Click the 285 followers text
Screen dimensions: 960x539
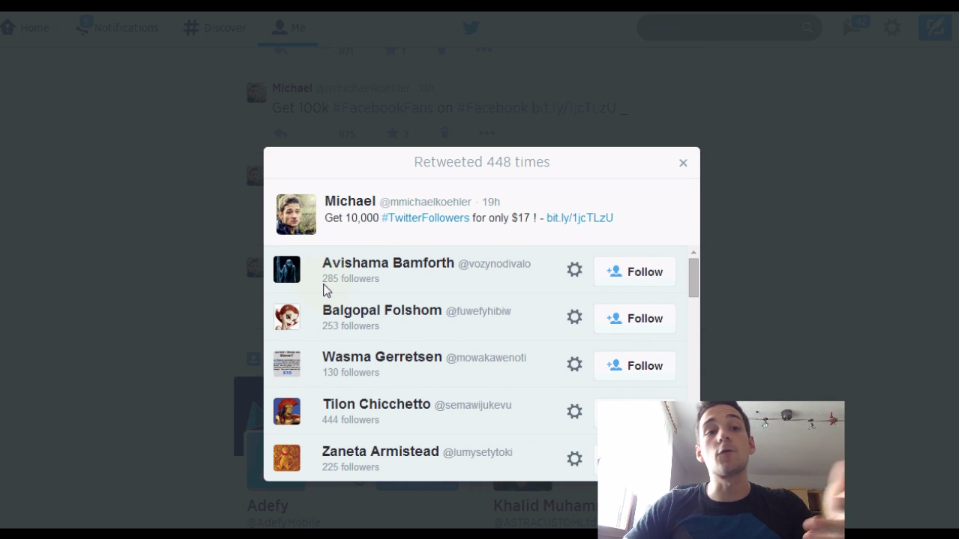pyautogui.click(x=351, y=279)
